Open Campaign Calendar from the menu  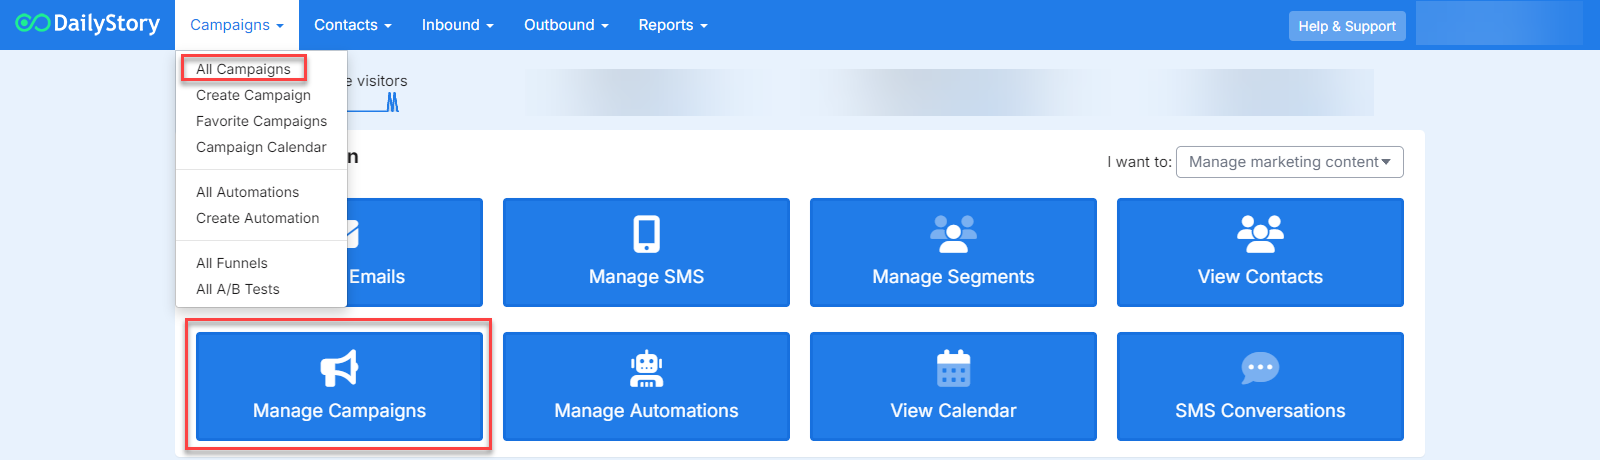[x=261, y=147]
